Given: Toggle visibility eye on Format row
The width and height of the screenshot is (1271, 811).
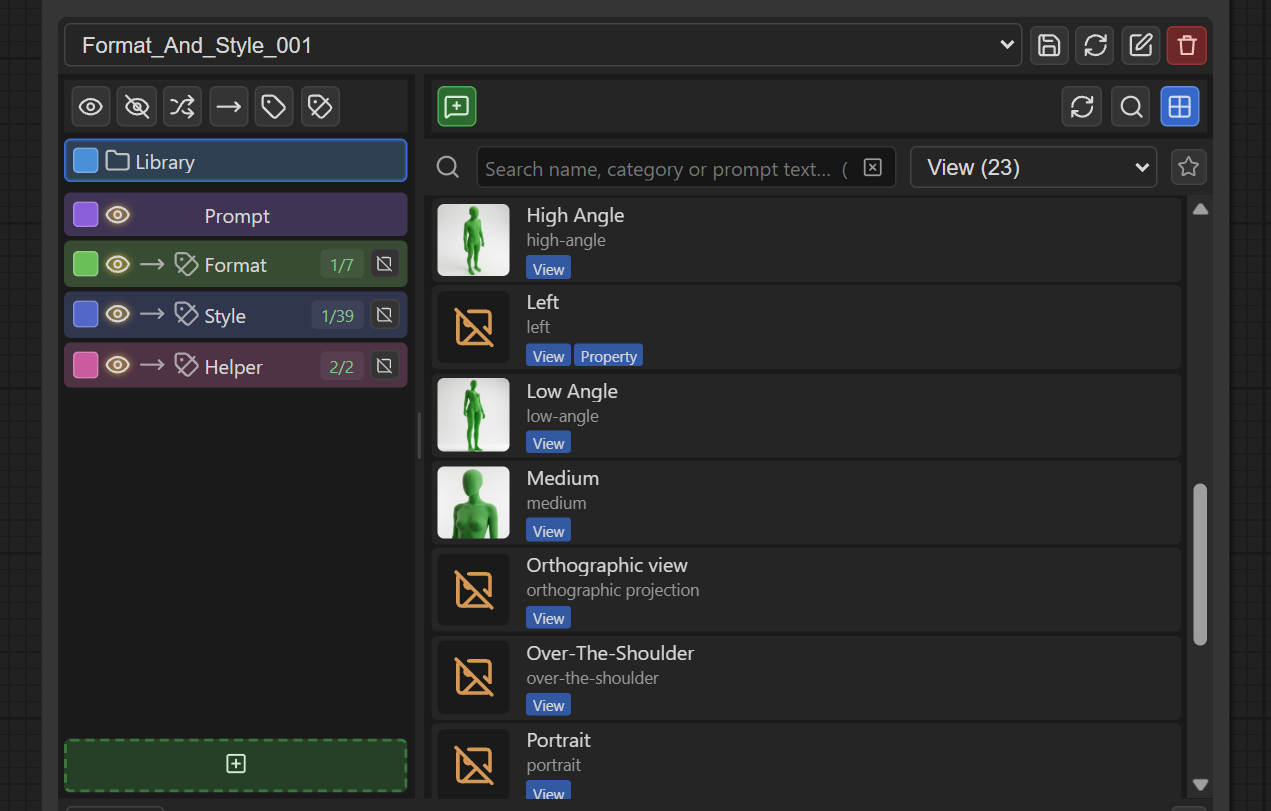Looking at the screenshot, I should click(x=118, y=264).
